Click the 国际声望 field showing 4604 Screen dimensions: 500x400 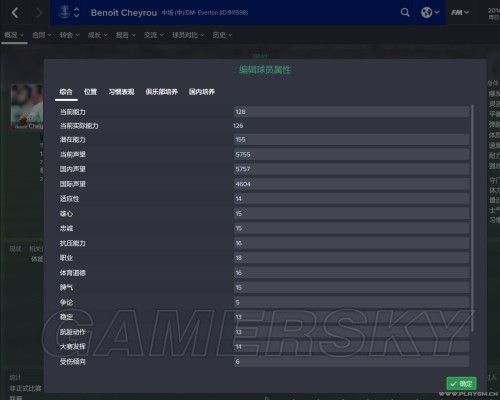[x=351, y=184]
